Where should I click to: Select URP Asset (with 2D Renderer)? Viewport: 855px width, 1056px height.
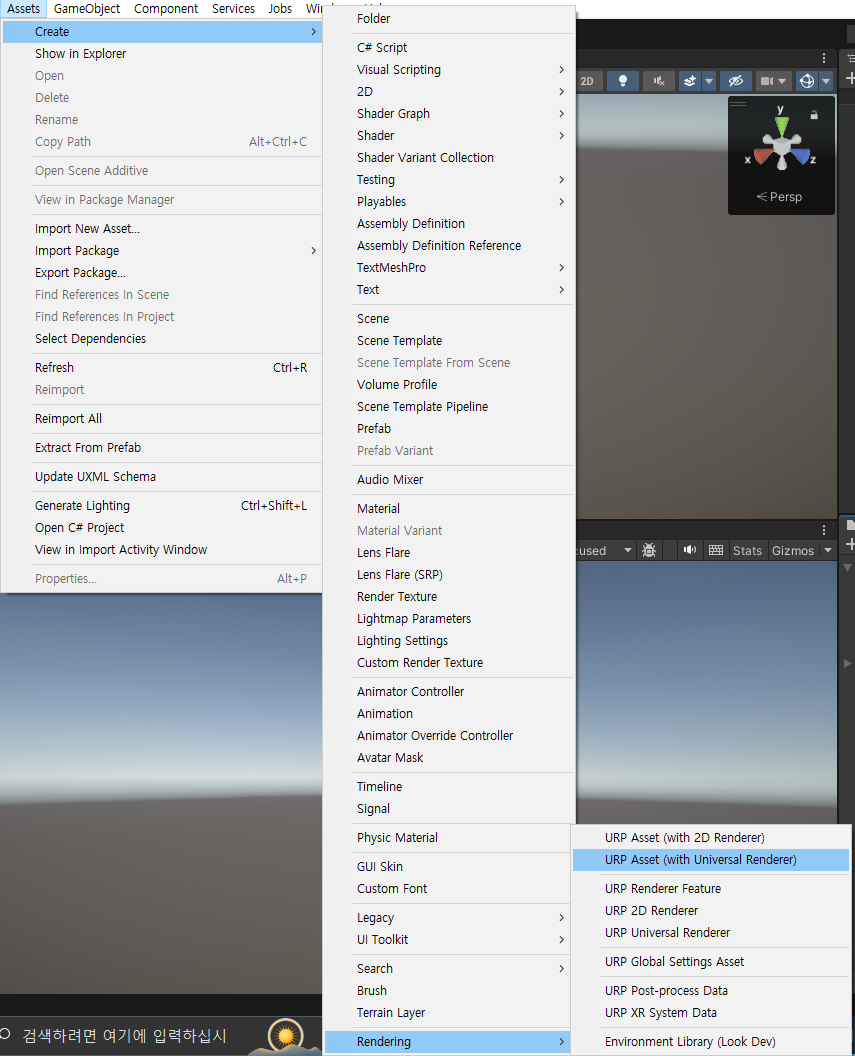coord(711,838)
